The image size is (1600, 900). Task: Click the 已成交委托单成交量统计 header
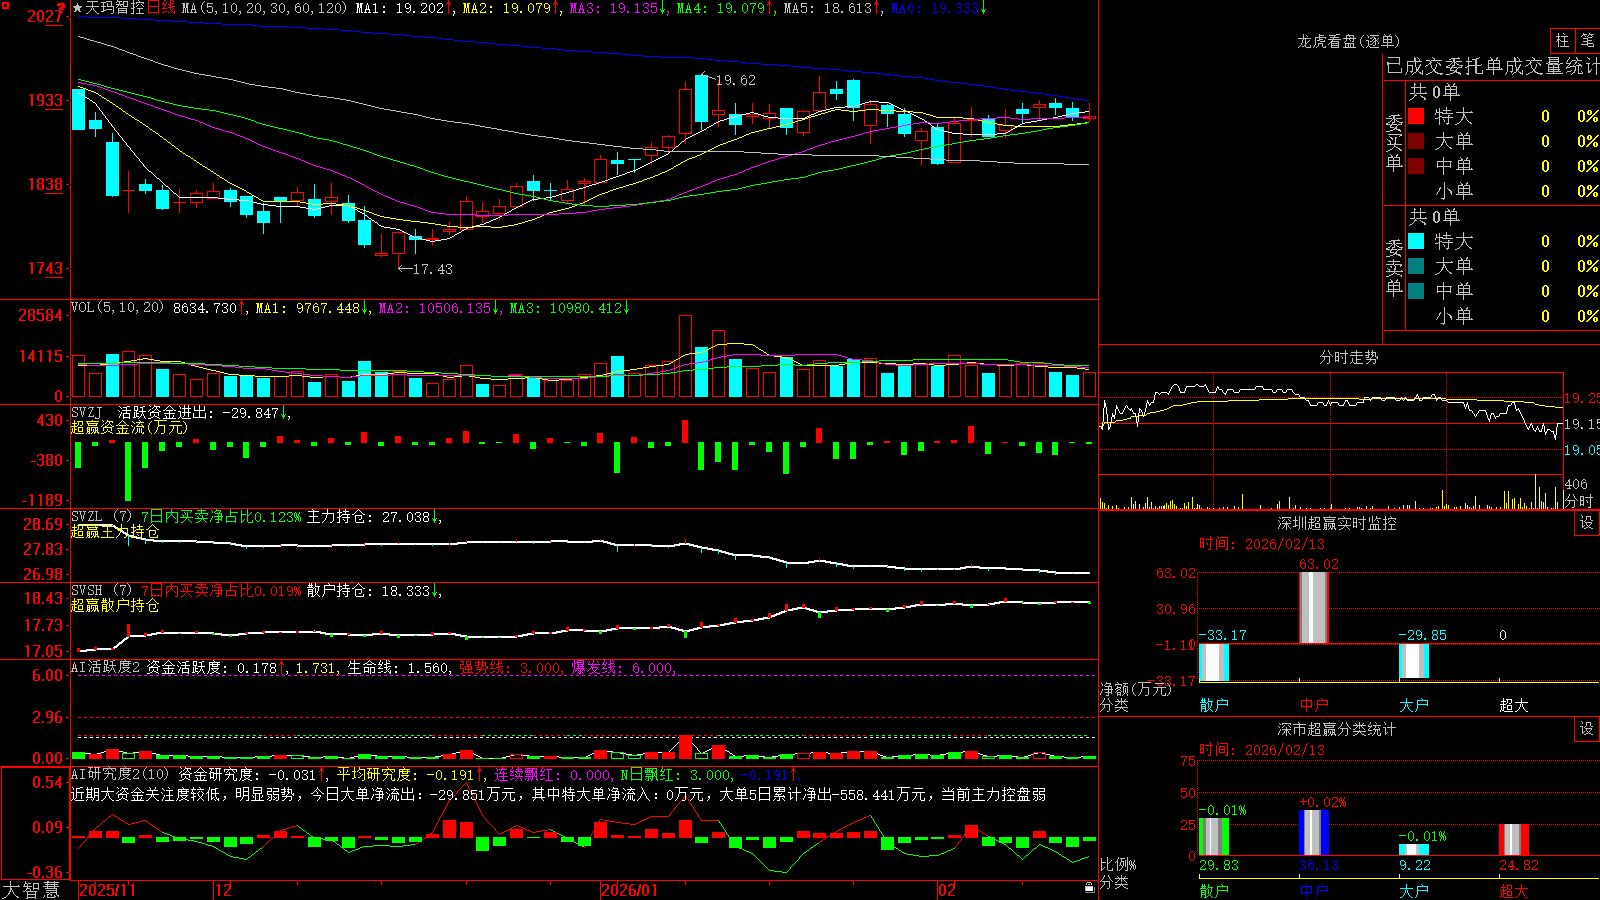pos(1492,66)
